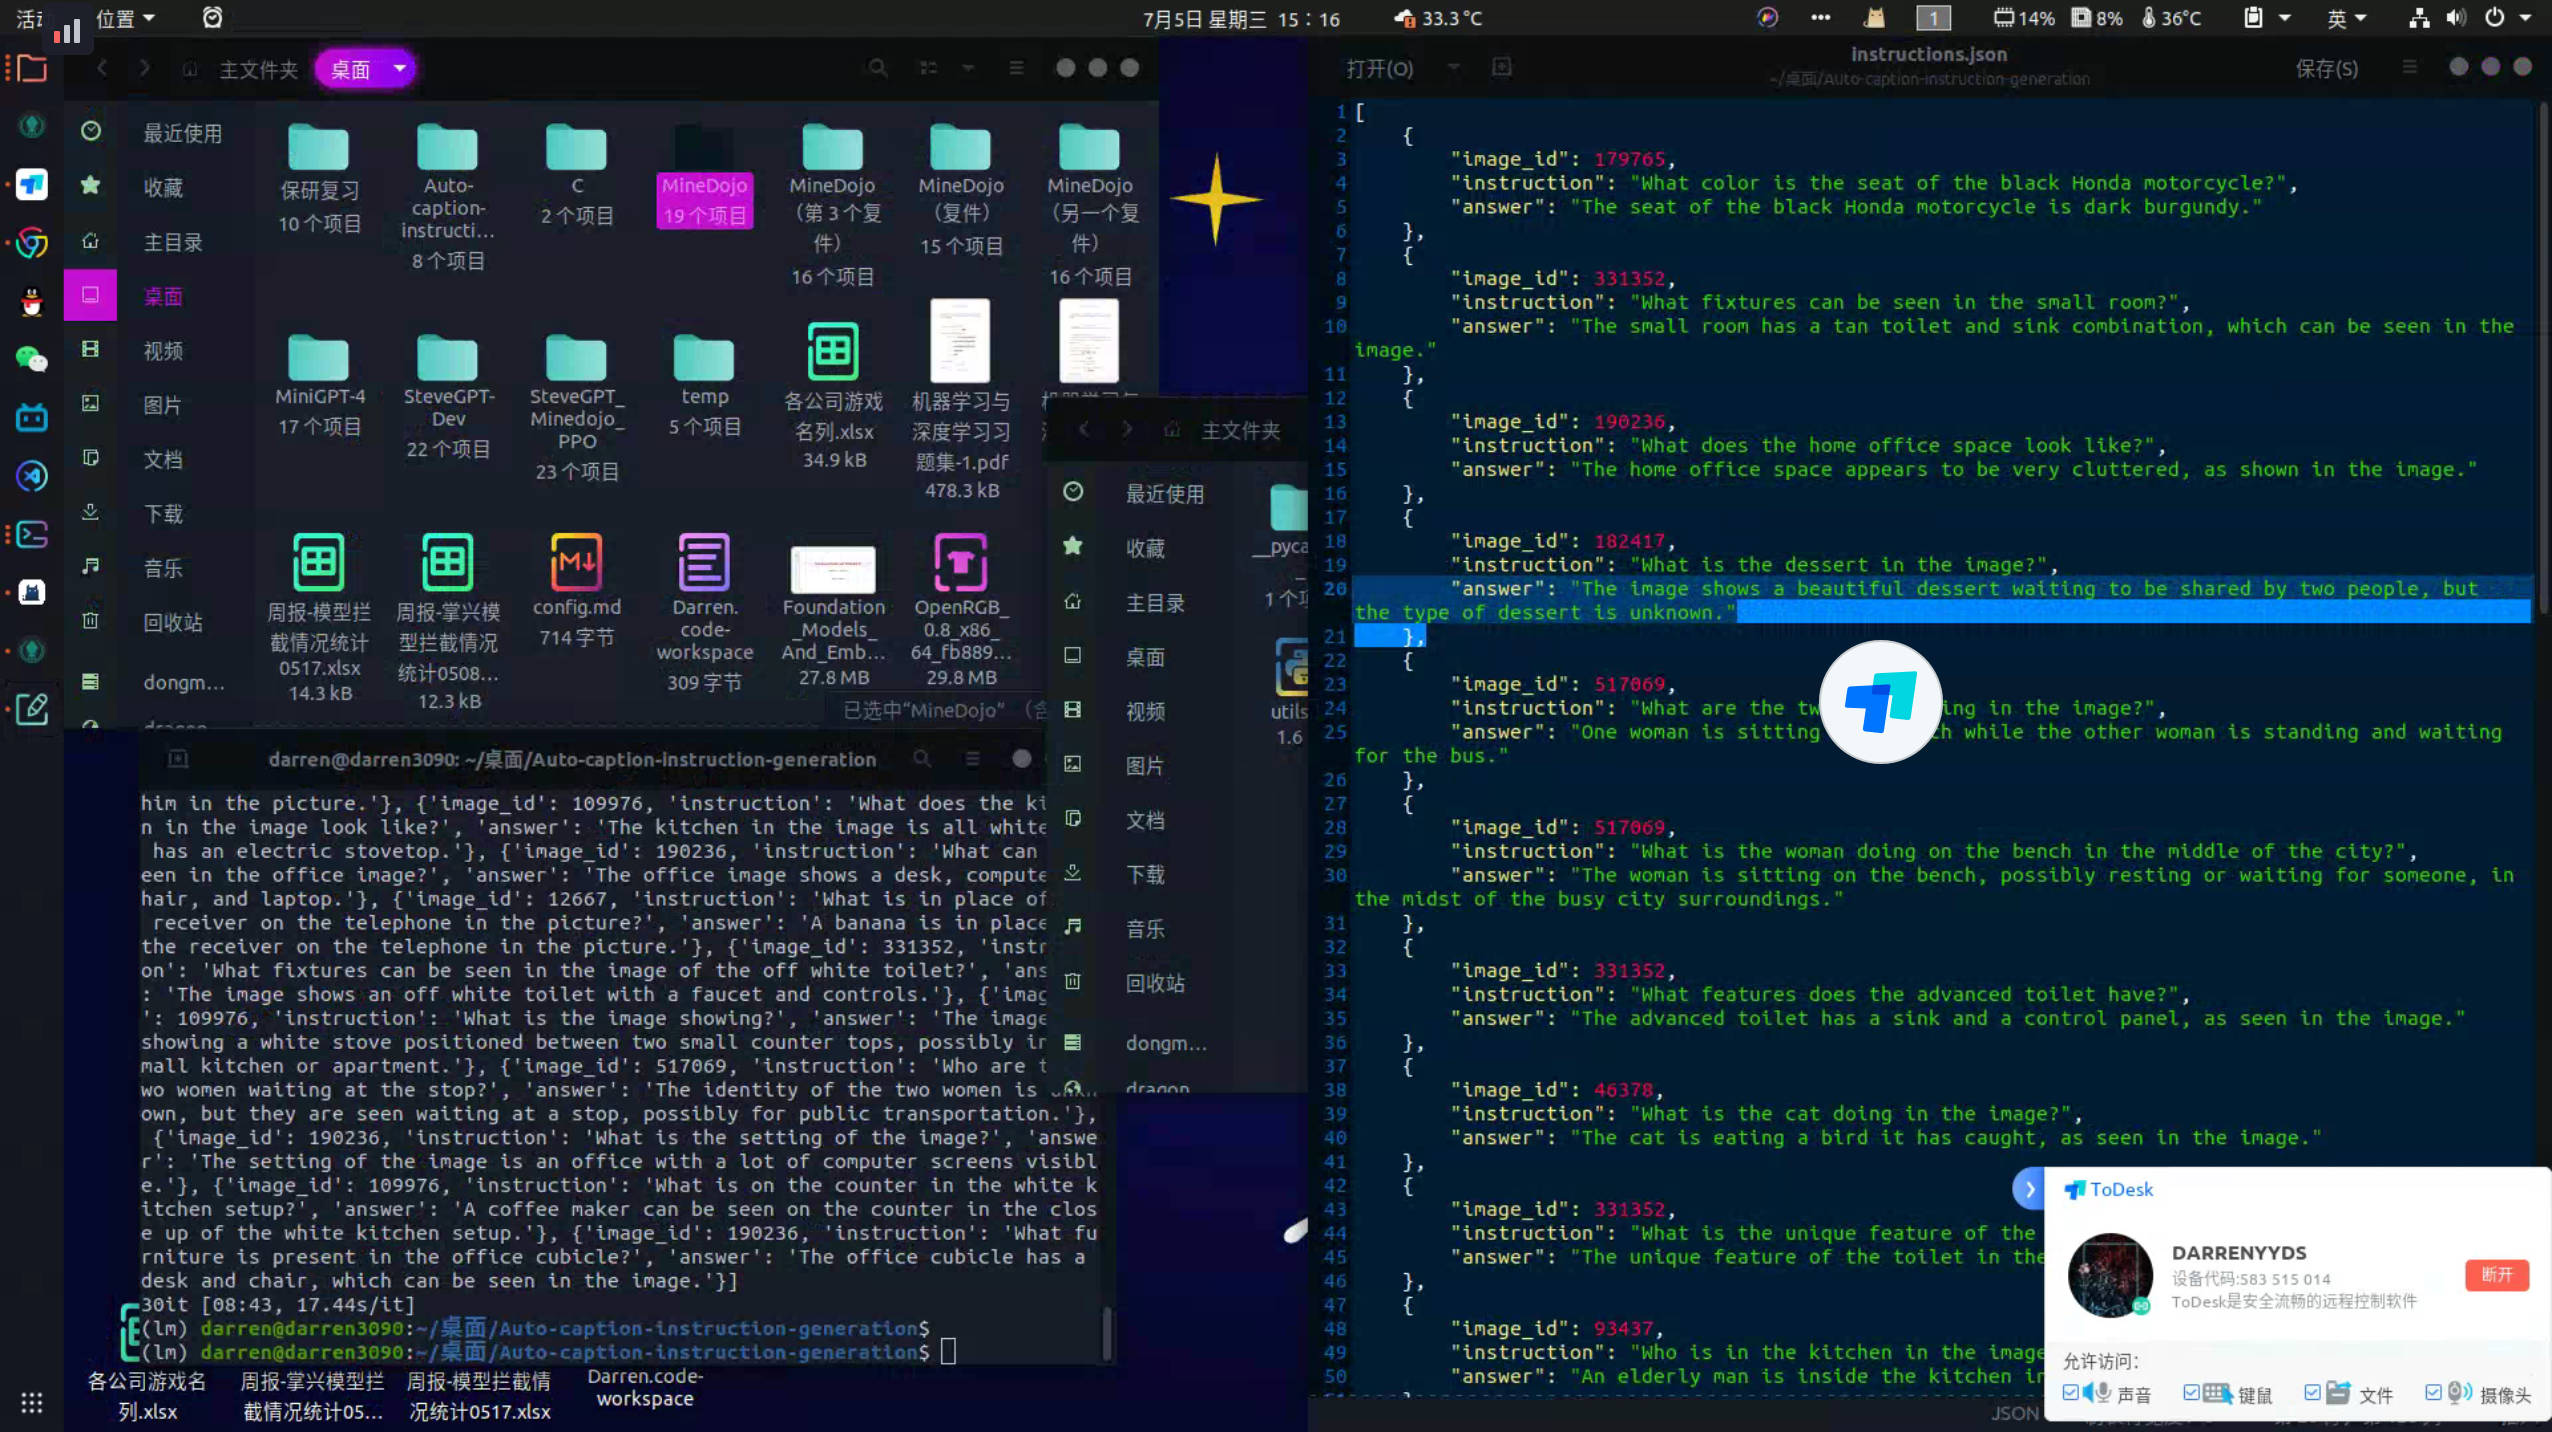Click 活动 in the top bar
This screenshot has width=2552, height=1432.
click(27, 18)
